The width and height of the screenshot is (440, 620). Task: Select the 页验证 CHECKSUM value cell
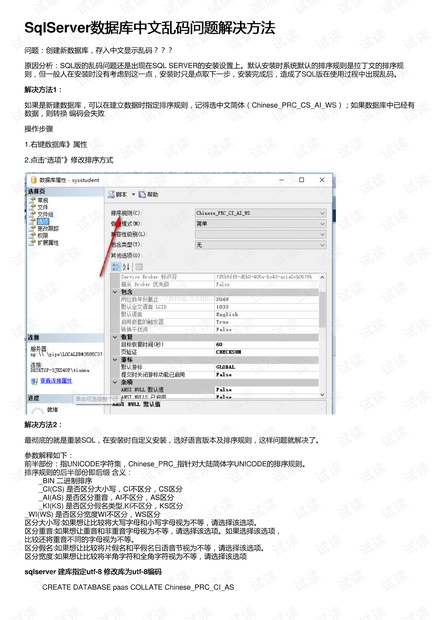[266, 352]
